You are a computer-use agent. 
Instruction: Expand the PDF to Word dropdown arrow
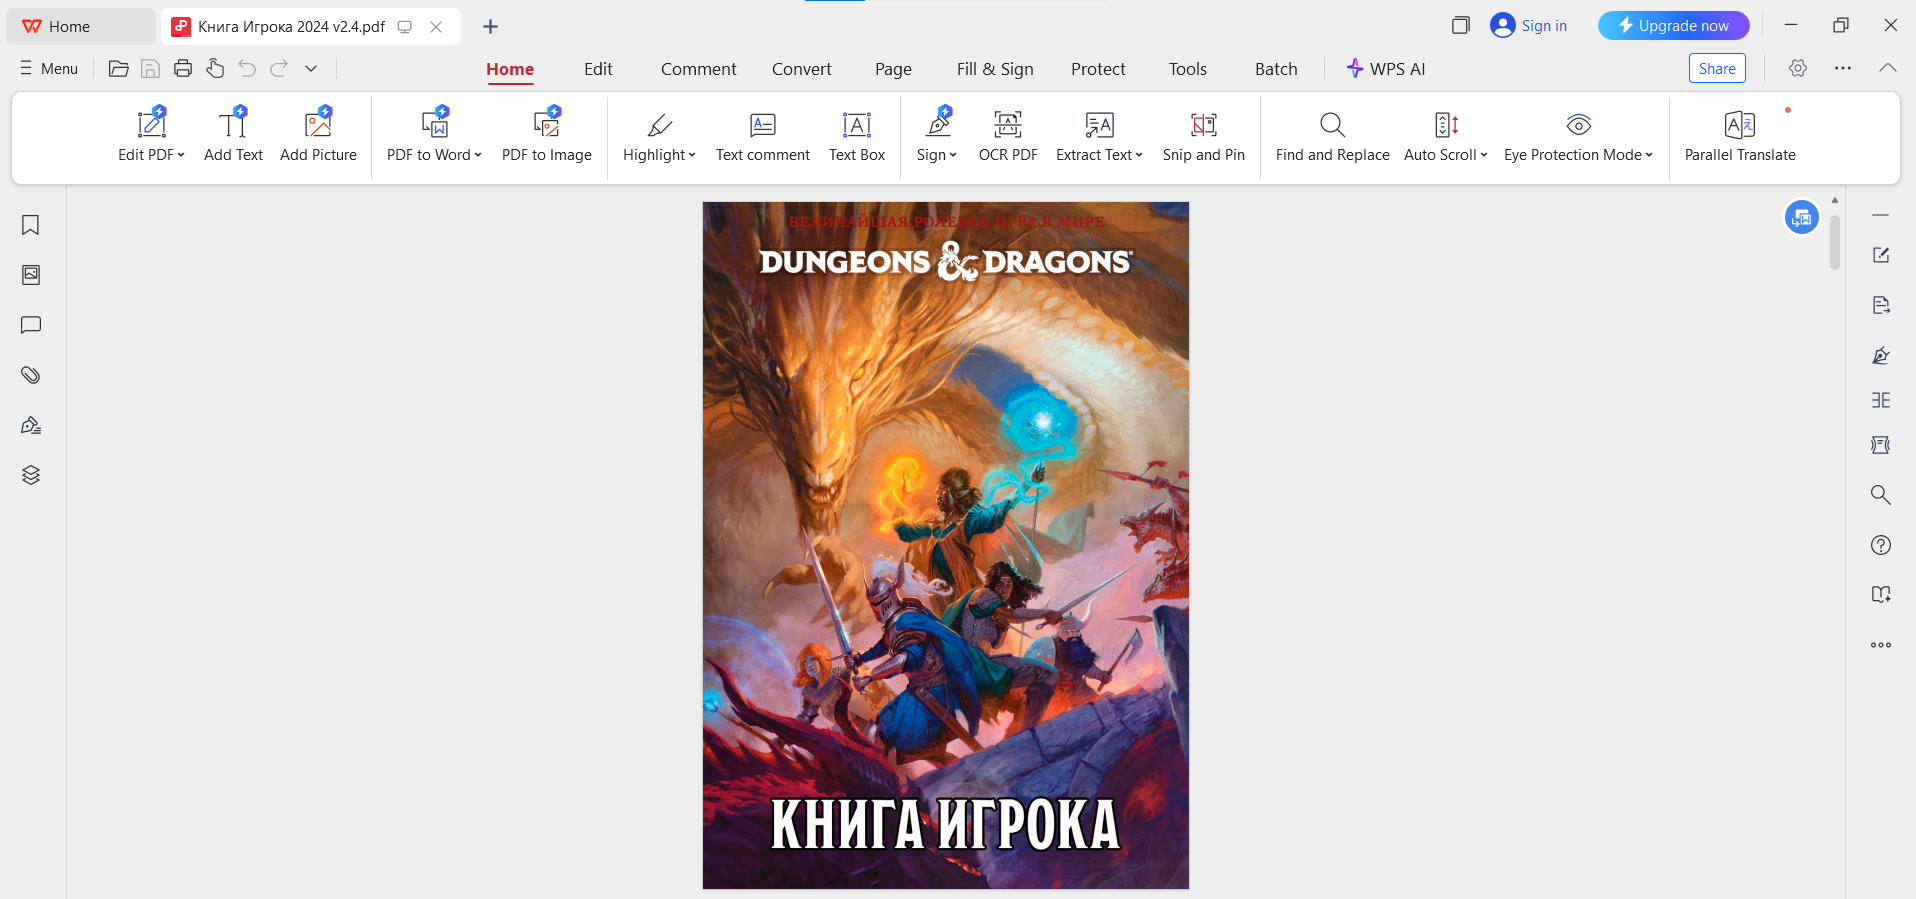(478, 155)
